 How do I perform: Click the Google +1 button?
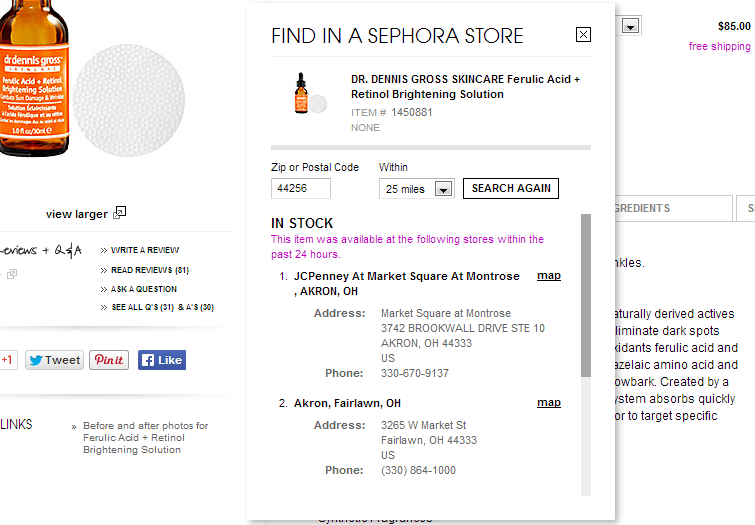pos(8,360)
